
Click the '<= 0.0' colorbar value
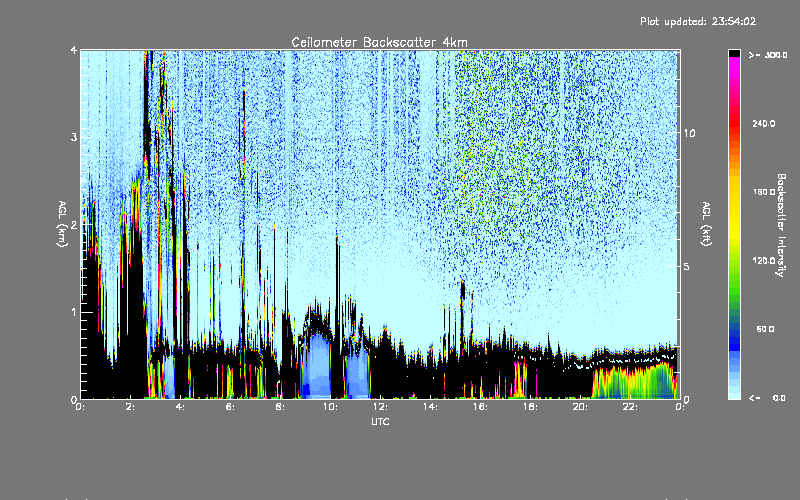767,398
